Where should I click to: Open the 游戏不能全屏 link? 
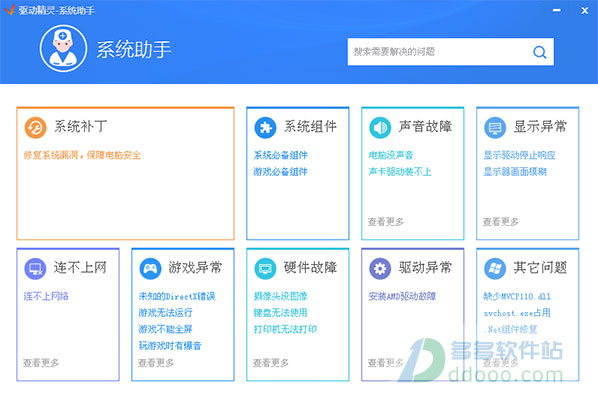[x=165, y=329]
